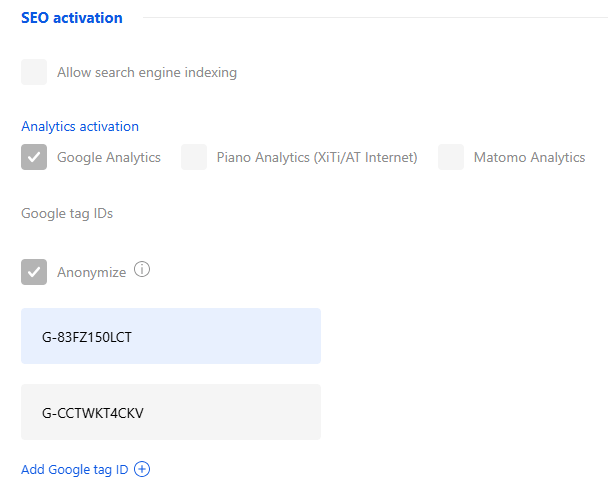The height and width of the screenshot is (492, 608).
Task: Enable the Matomo Analytics checkbox
Action: click(451, 157)
